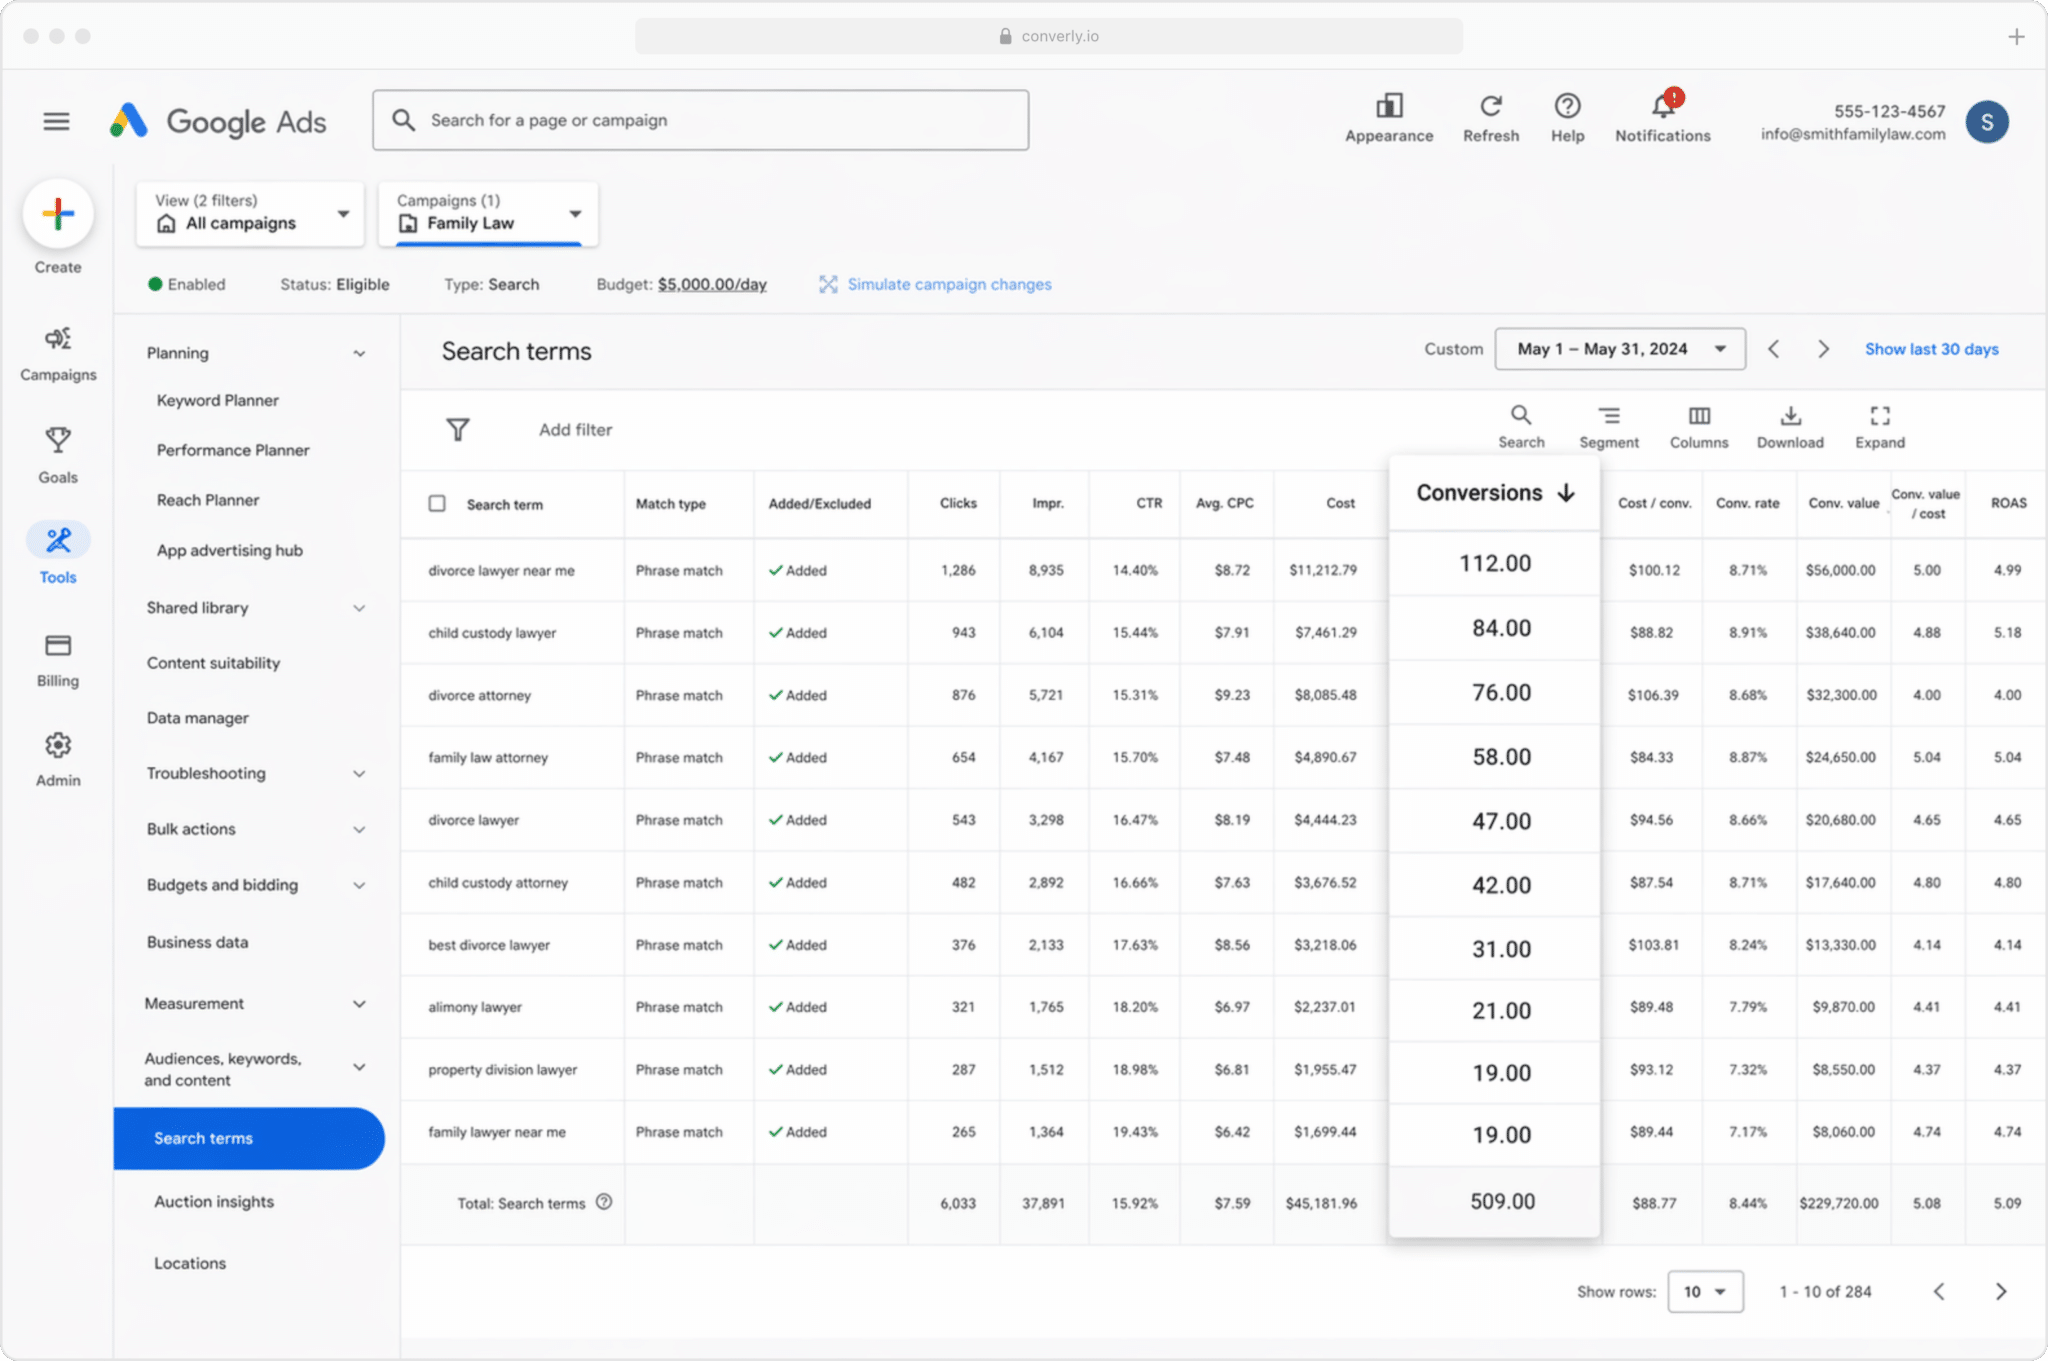Open Performance Planner
This screenshot has width=2048, height=1361.
tap(233, 450)
